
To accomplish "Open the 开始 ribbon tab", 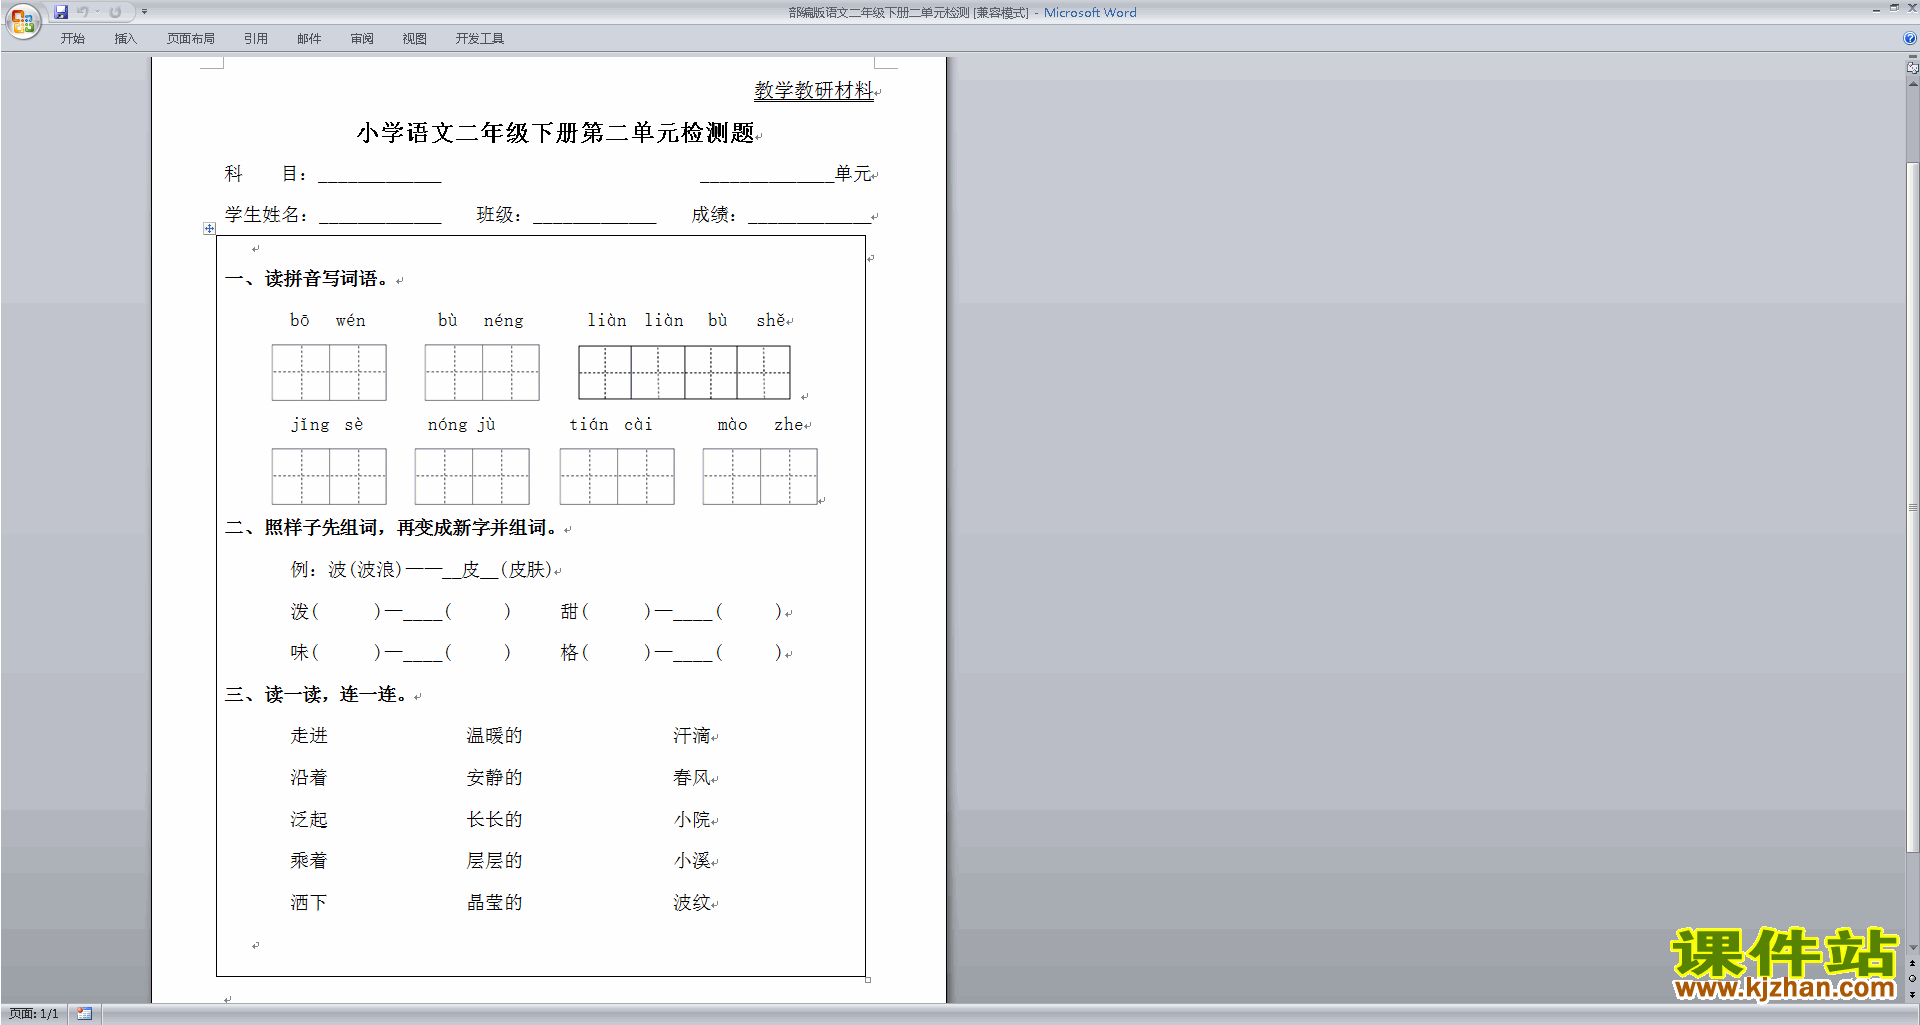I will pyautogui.click(x=72, y=39).
